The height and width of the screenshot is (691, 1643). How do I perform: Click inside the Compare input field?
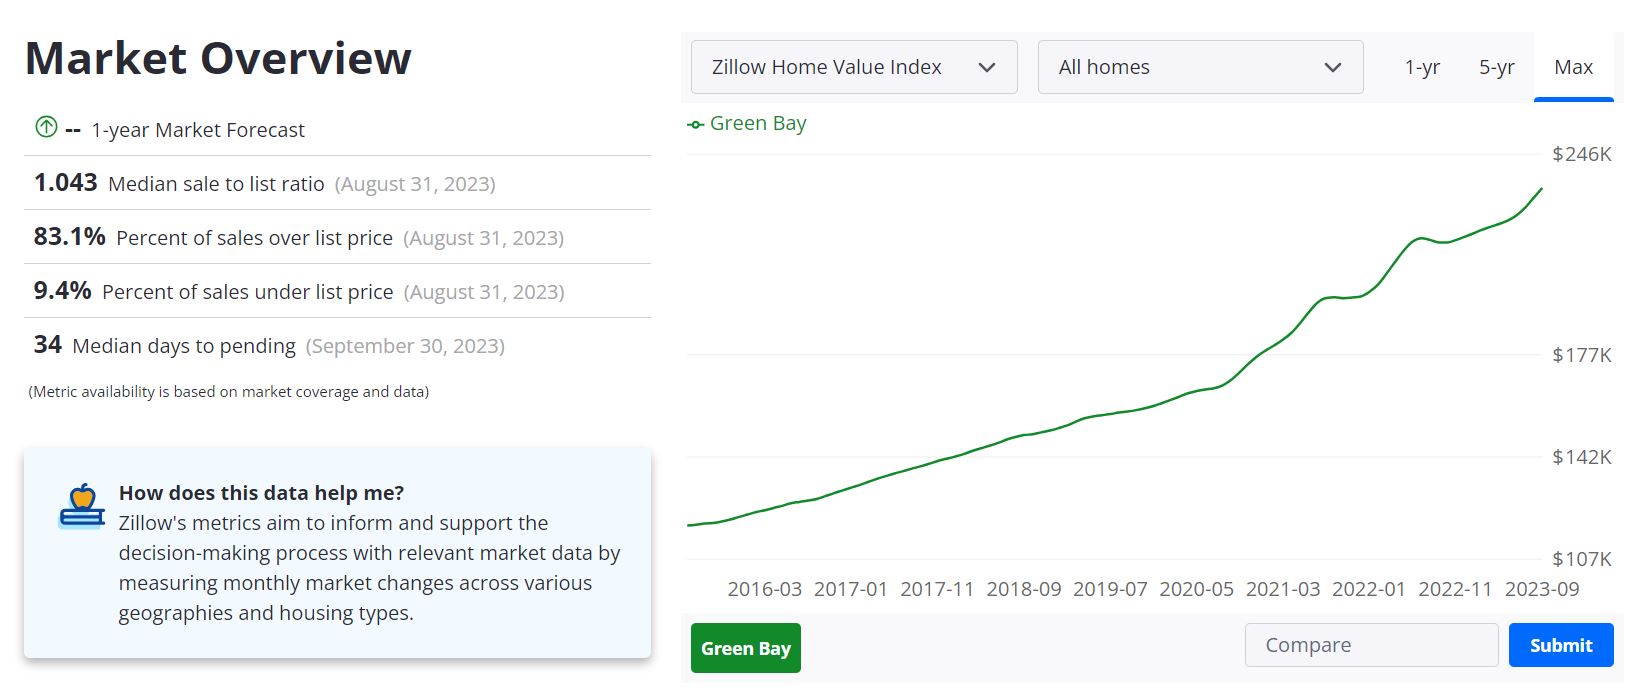pyautogui.click(x=1370, y=645)
